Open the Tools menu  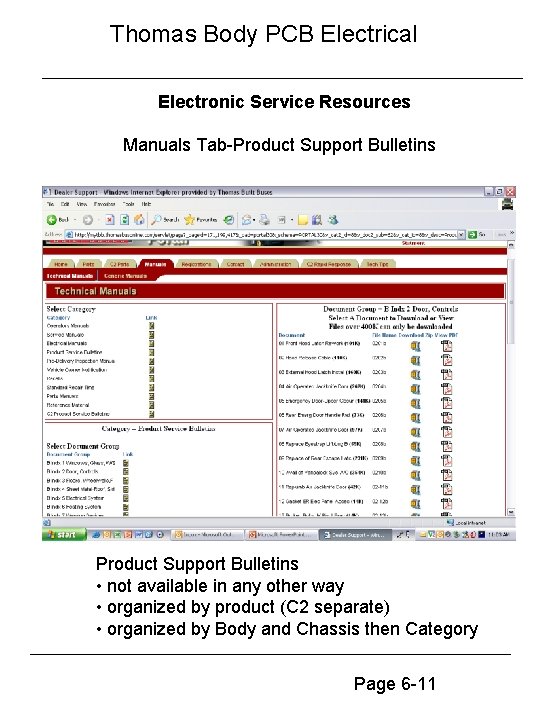(x=128, y=204)
